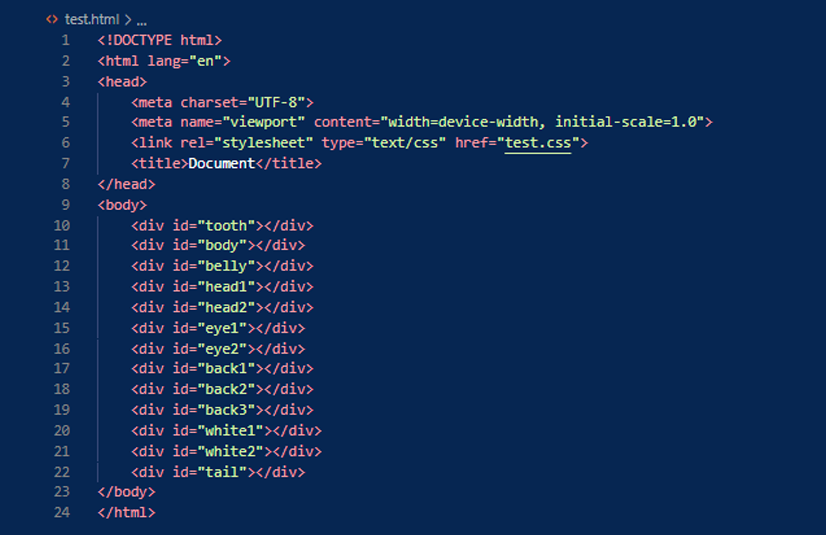Click the "belly" id value
Image resolution: width=826 pixels, height=535 pixels.
click(x=230, y=266)
